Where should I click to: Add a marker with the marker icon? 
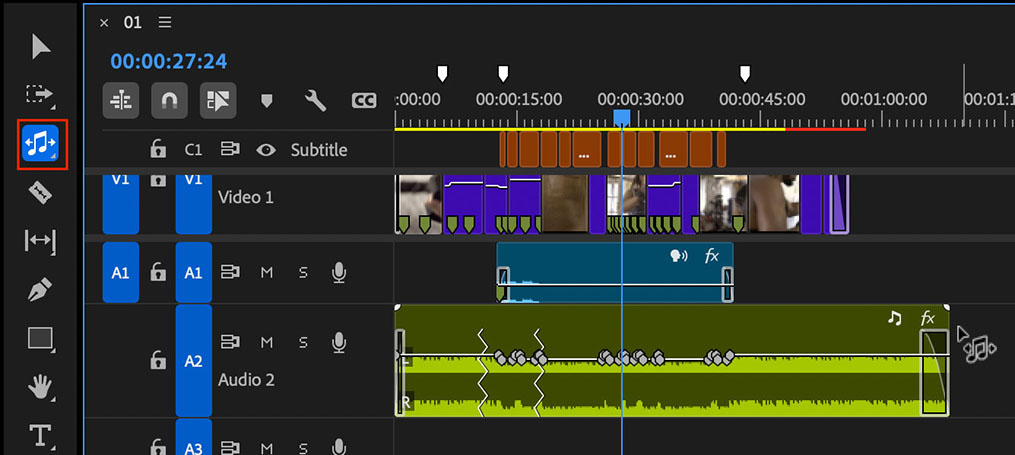(x=266, y=100)
